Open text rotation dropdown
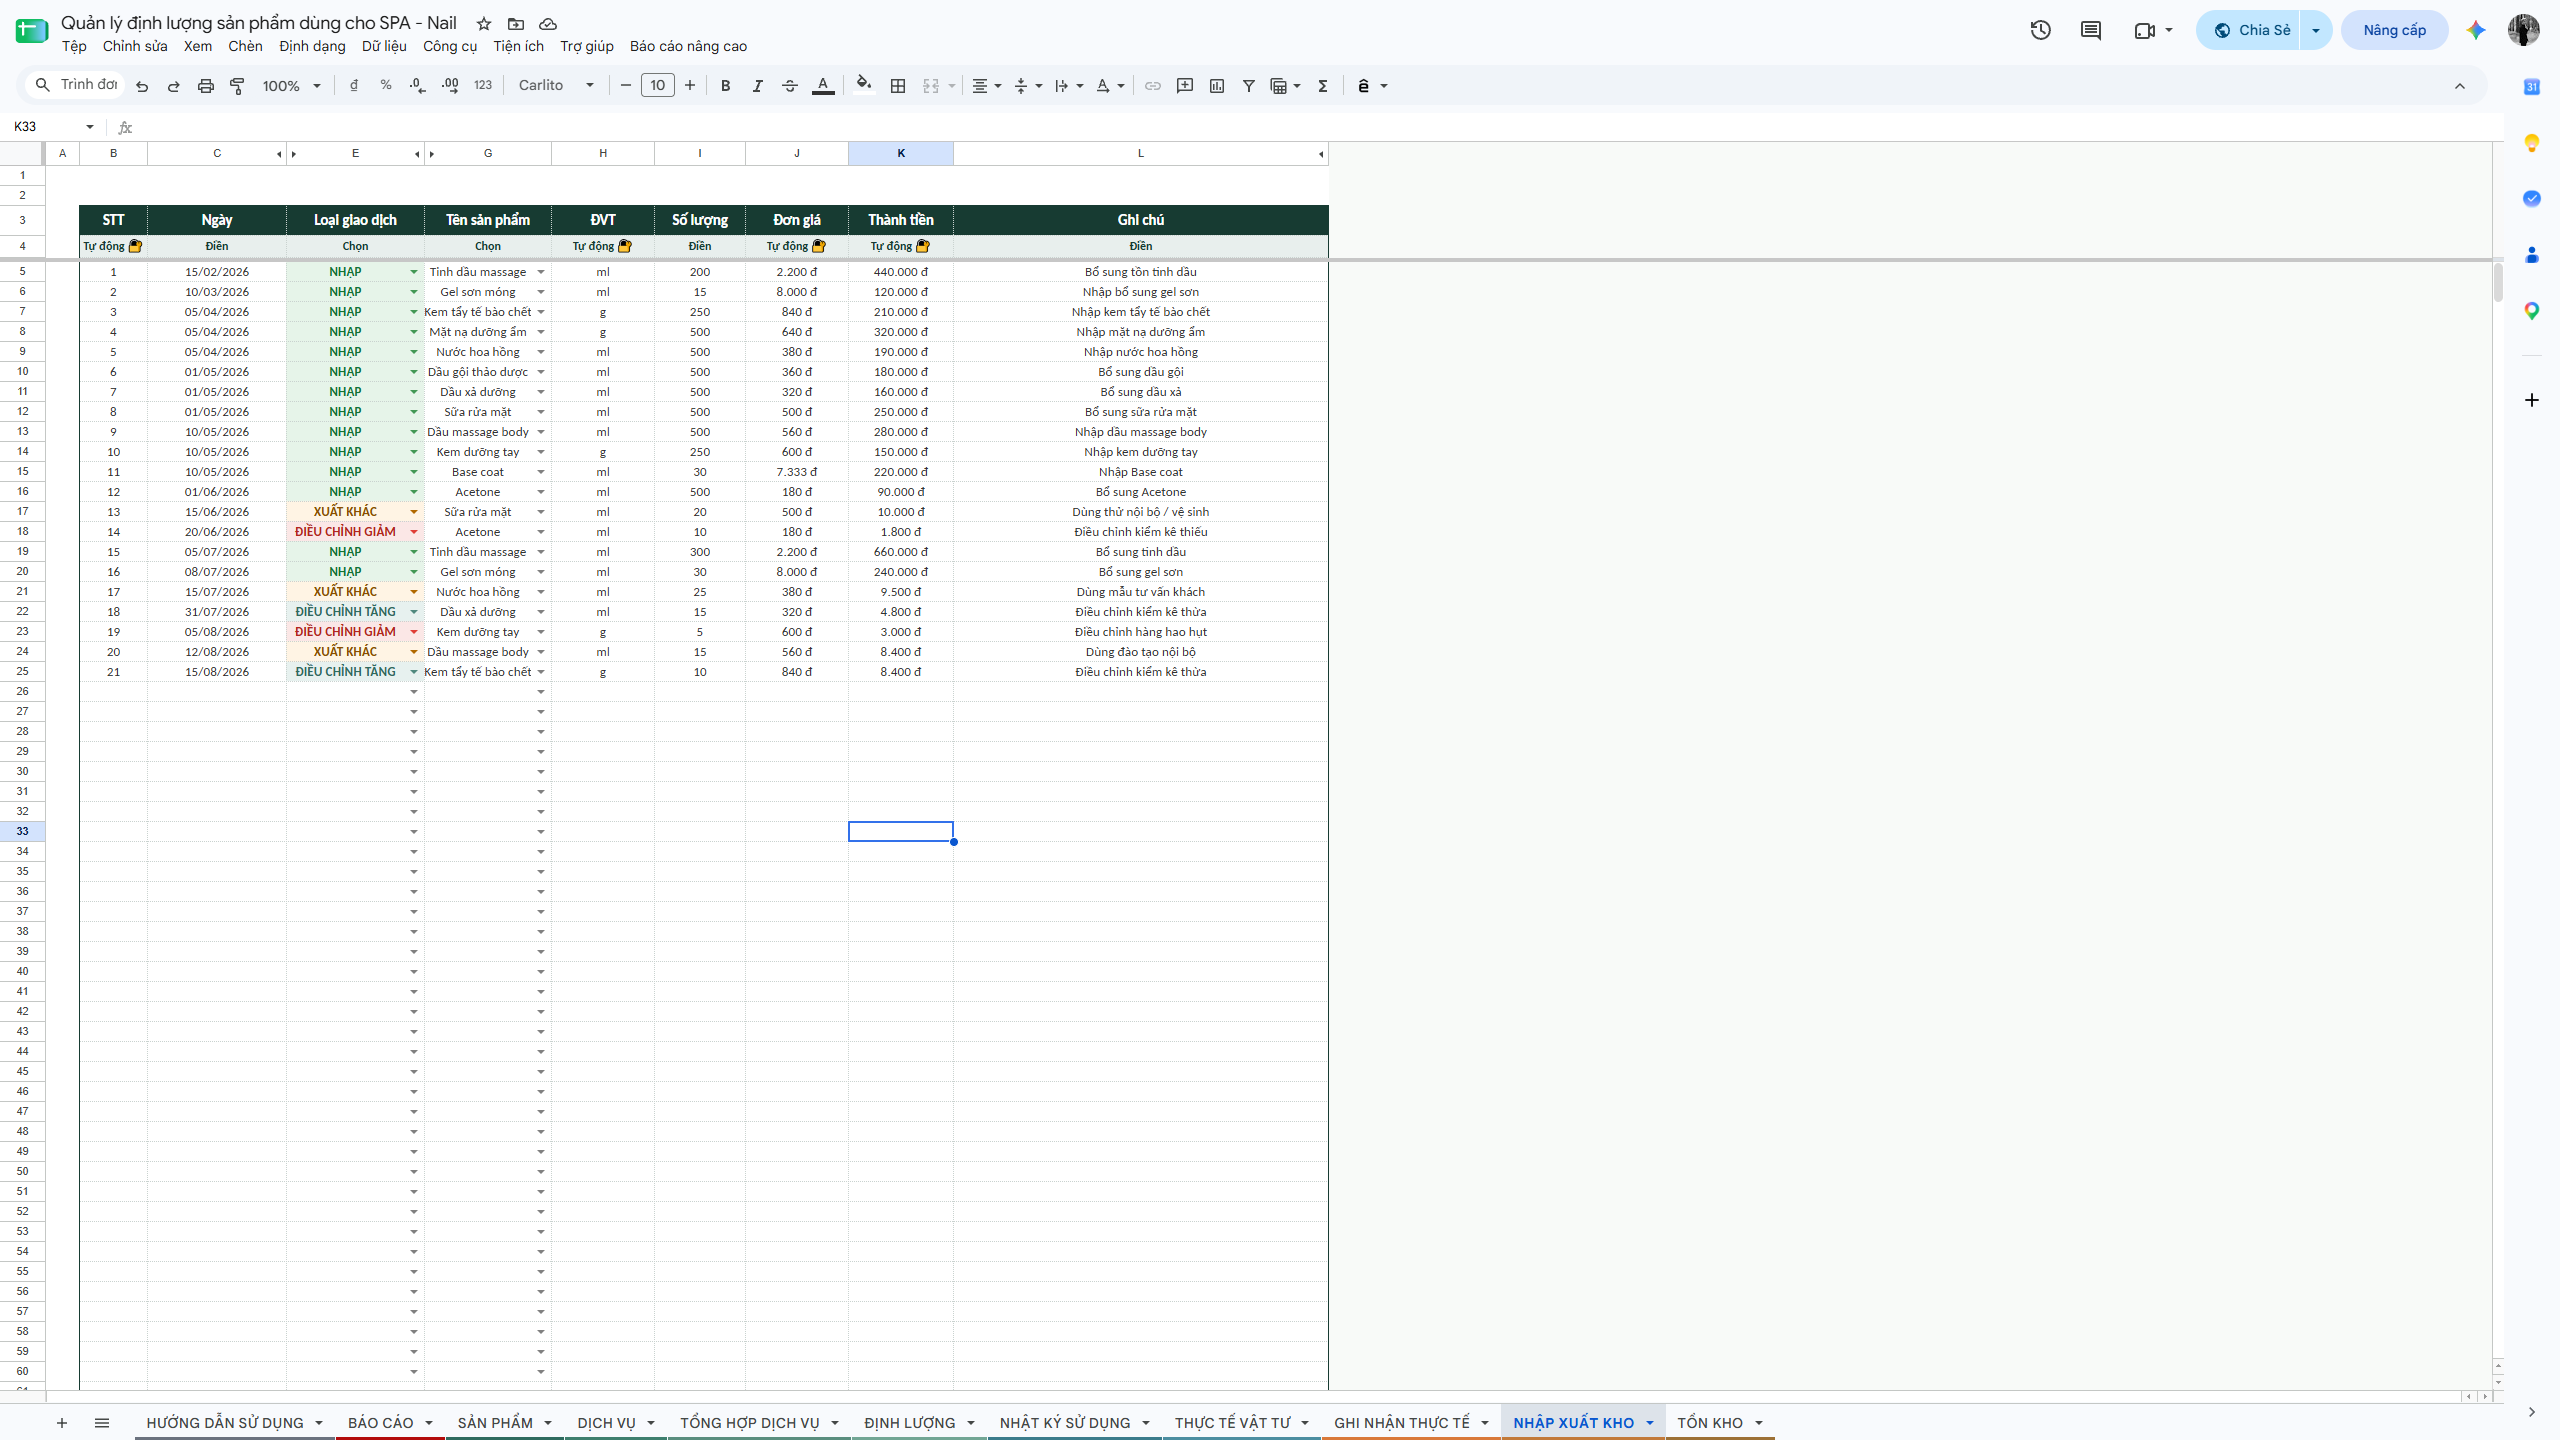This screenshot has width=2560, height=1440. point(1110,86)
